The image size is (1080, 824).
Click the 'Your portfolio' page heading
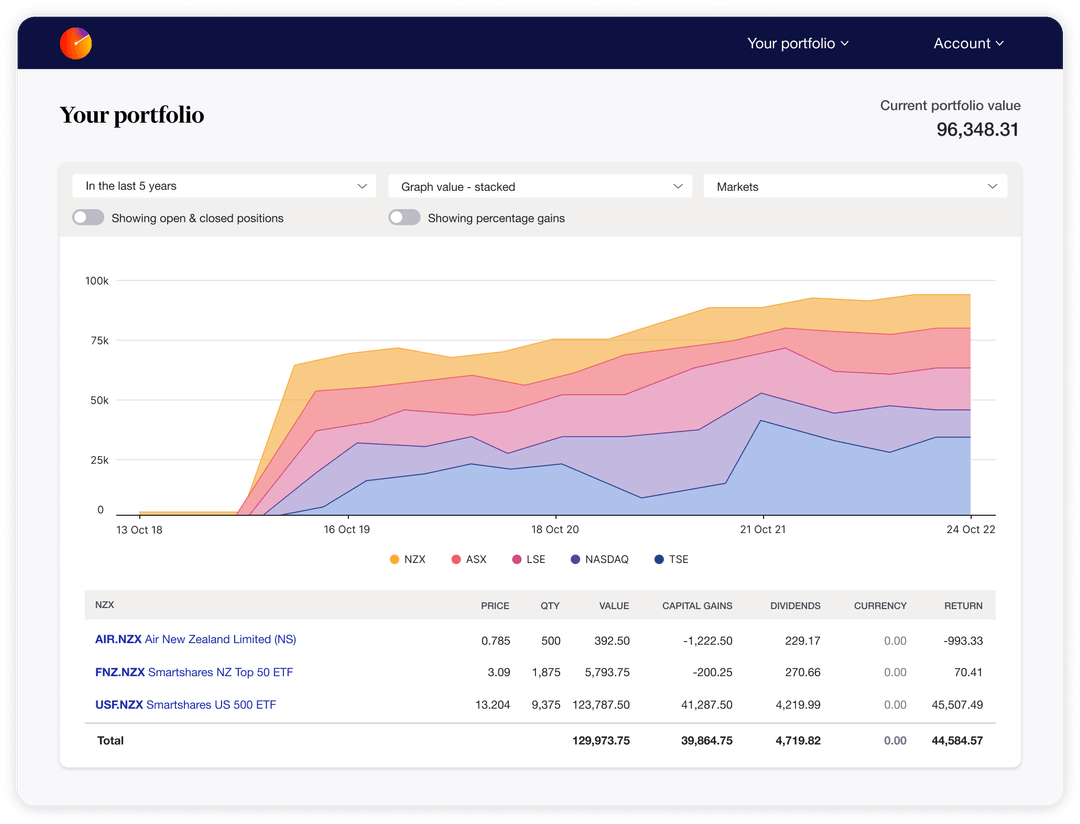132,115
